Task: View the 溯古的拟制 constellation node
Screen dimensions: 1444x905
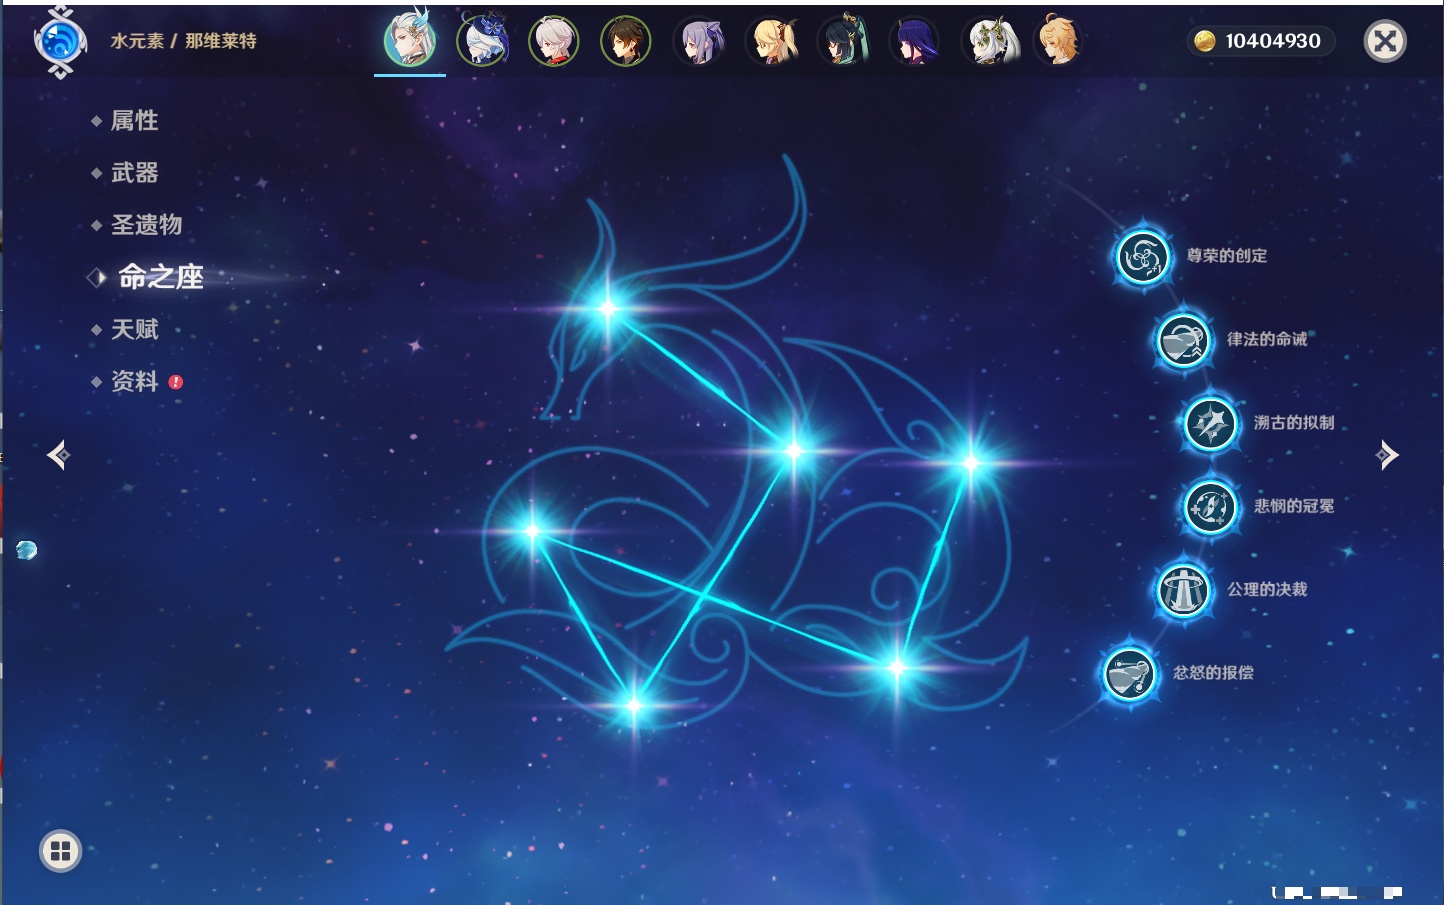Action: [1211, 423]
